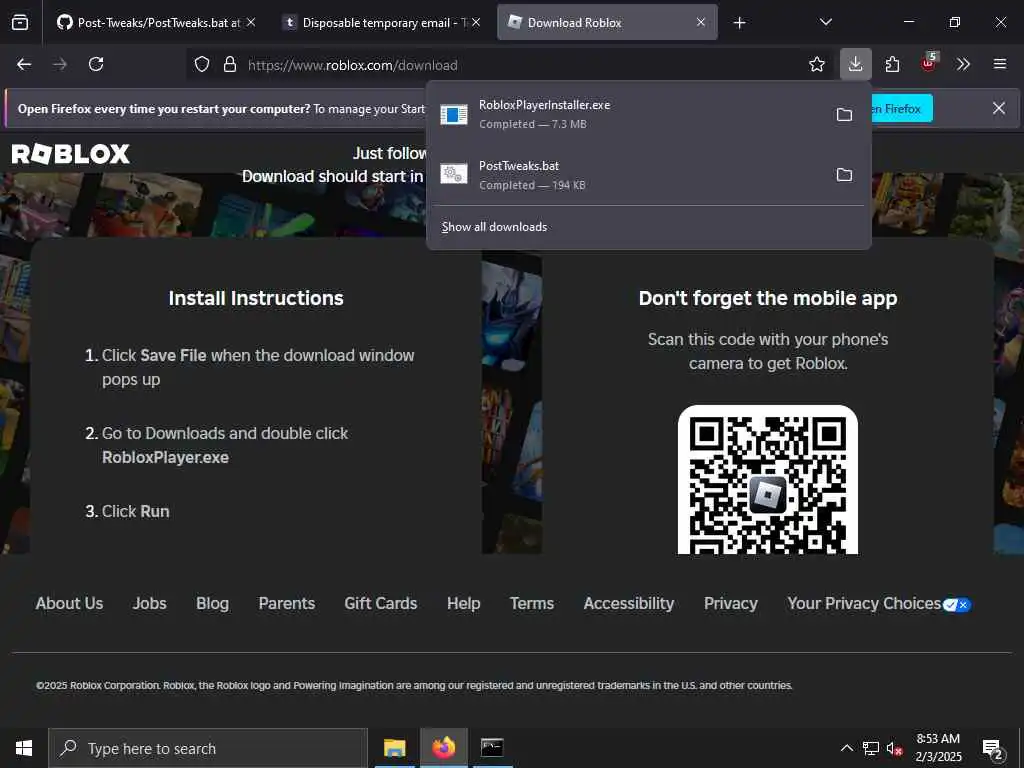Open Privacy footer link

(731, 603)
